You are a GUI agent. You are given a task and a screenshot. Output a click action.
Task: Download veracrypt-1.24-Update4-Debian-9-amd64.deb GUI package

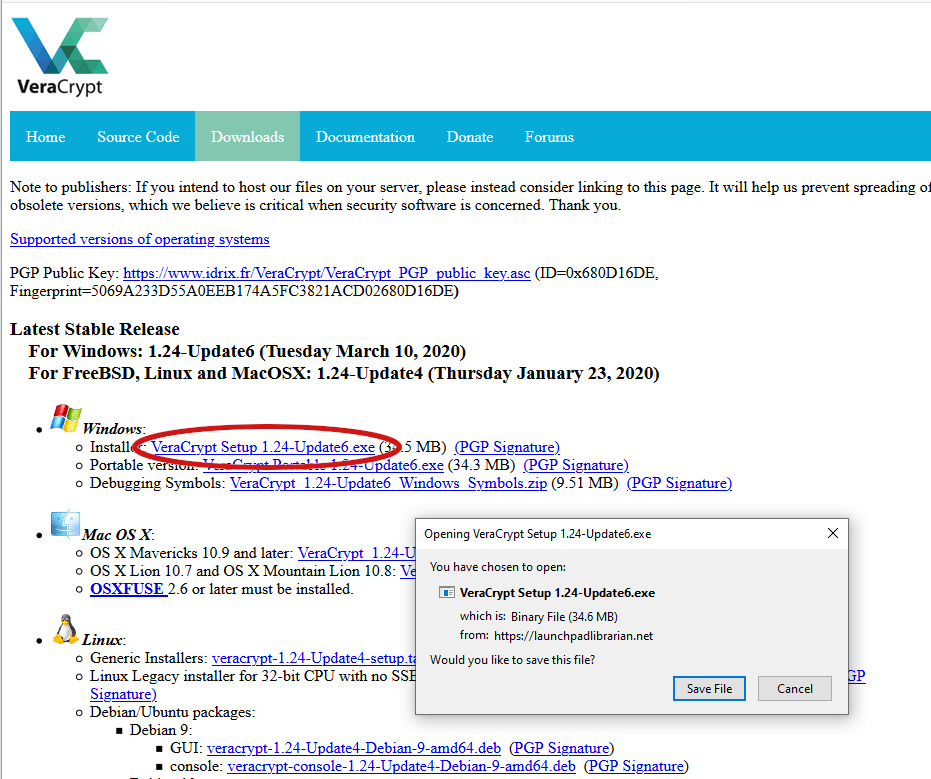354,748
